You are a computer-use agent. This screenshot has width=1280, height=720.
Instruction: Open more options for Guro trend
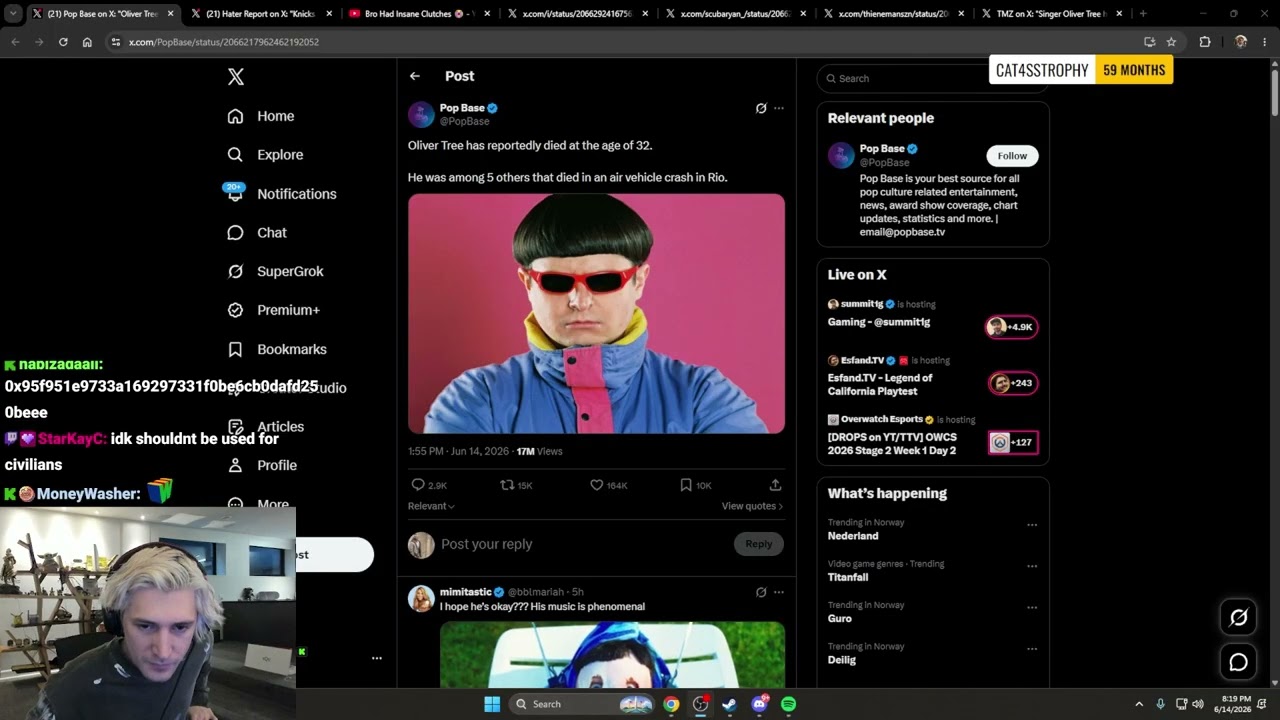click(x=1032, y=607)
